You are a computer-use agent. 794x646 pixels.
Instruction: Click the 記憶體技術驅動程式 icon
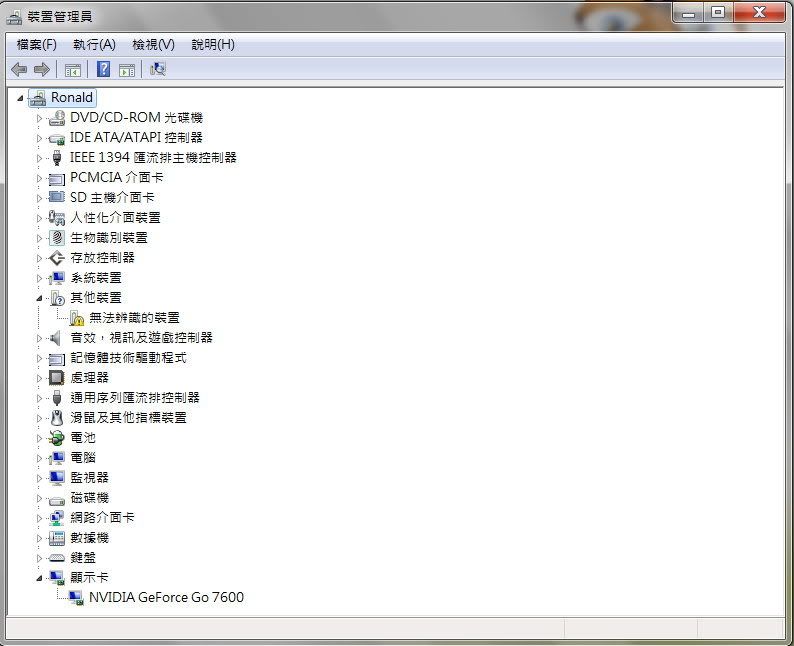coord(57,359)
